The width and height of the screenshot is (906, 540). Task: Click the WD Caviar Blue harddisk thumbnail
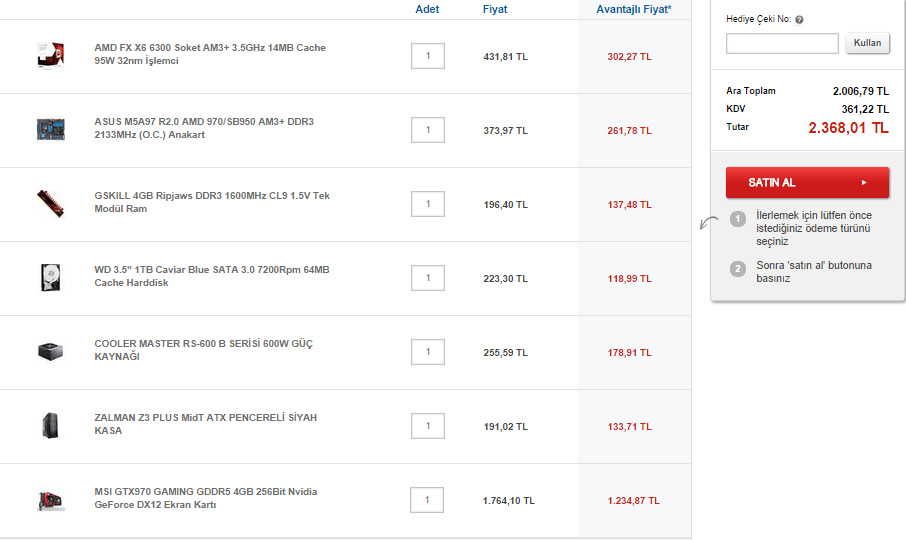pyautogui.click(x=50, y=277)
